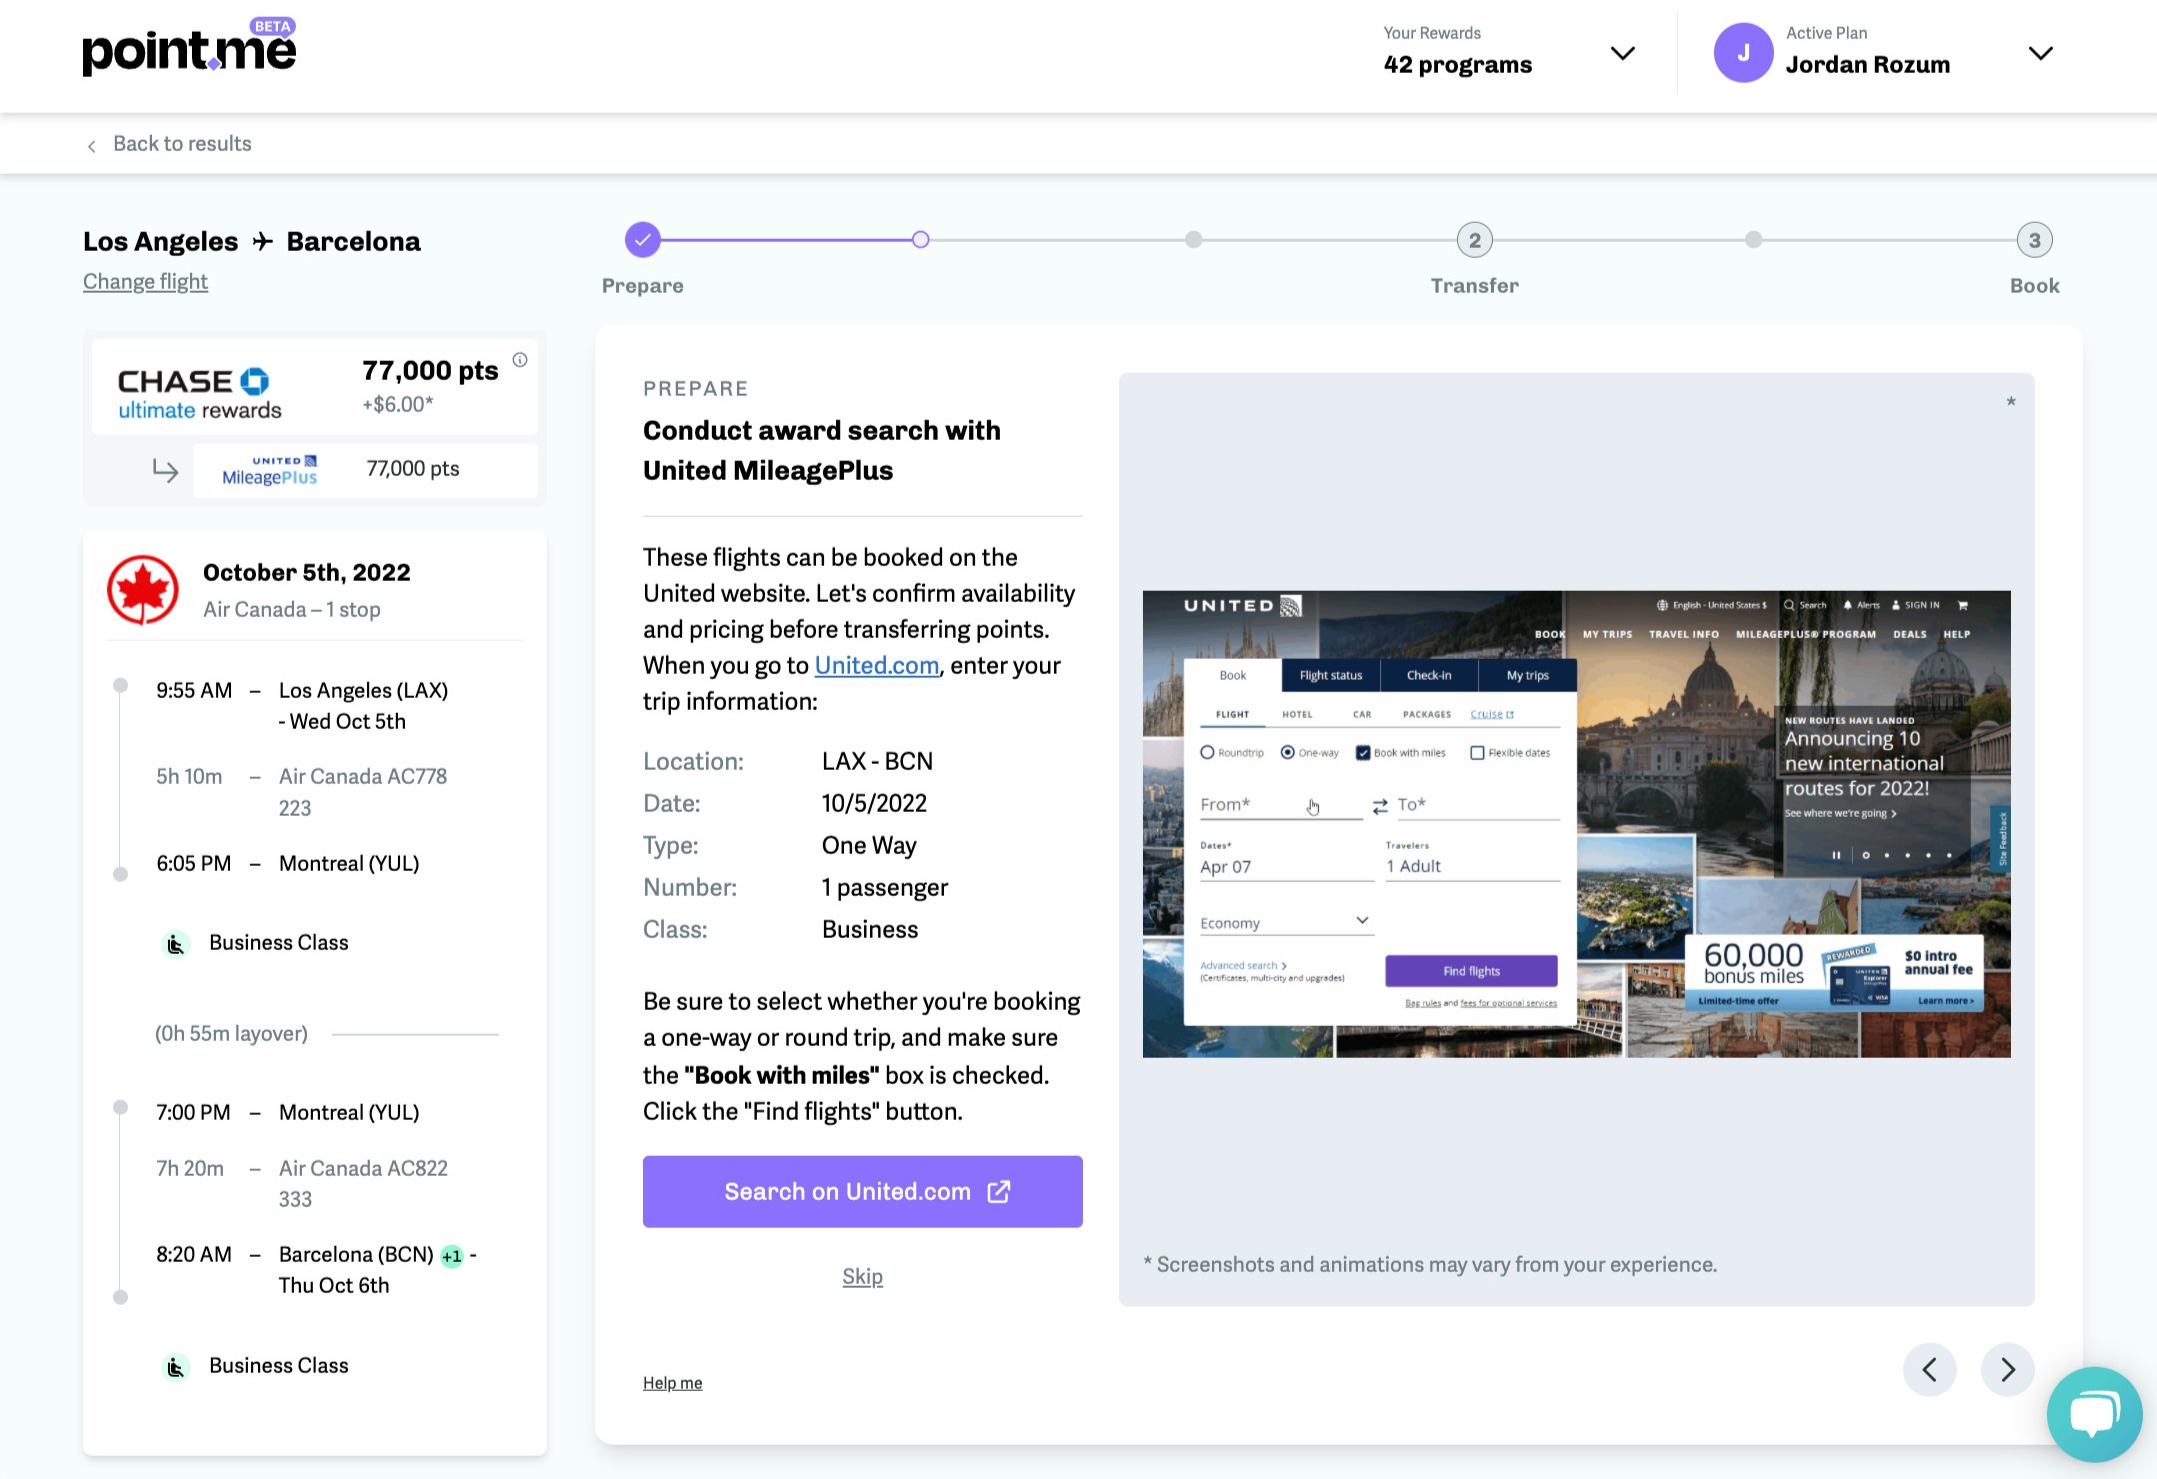2157x1479 pixels.
Task: Jump to step 2 Transfer
Action: [x=1474, y=240]
